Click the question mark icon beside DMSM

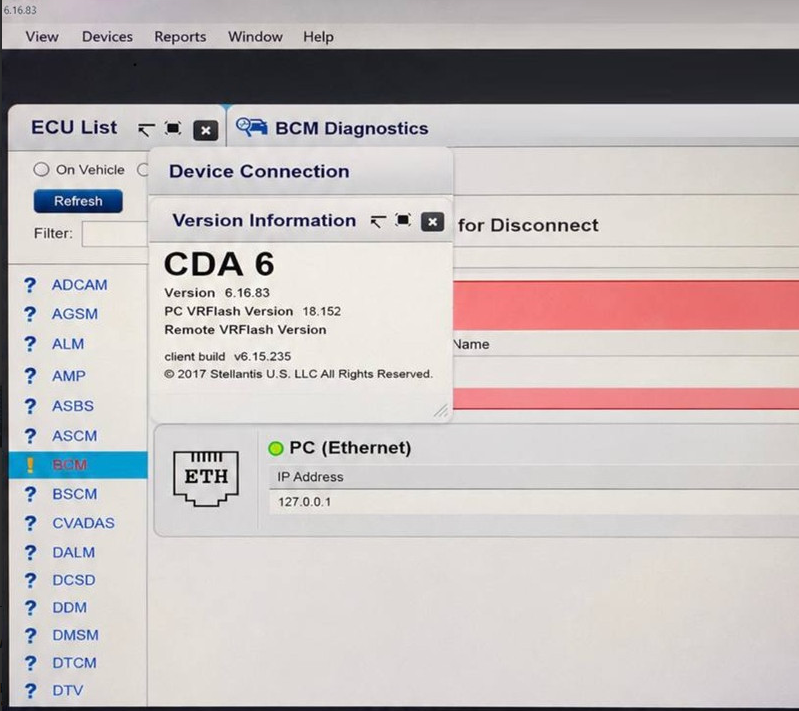[x=31, y=636]
